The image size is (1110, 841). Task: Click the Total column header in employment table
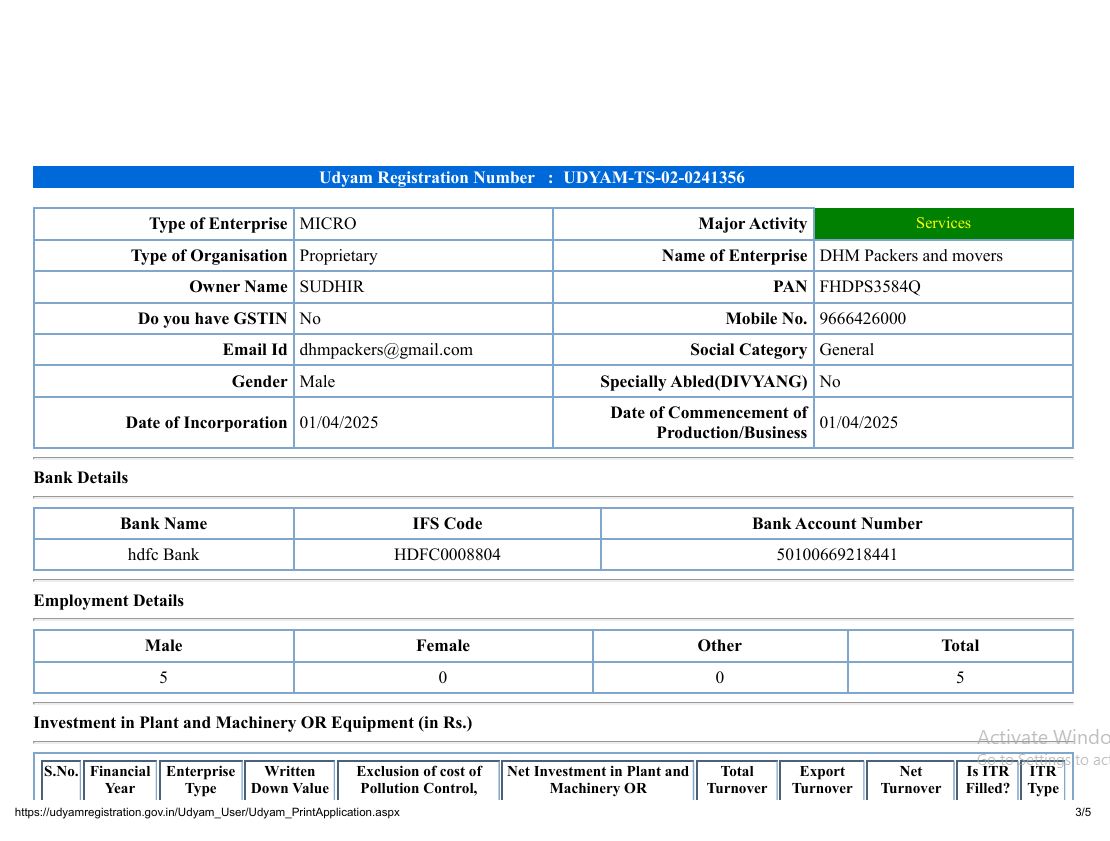tap(961, 646)
